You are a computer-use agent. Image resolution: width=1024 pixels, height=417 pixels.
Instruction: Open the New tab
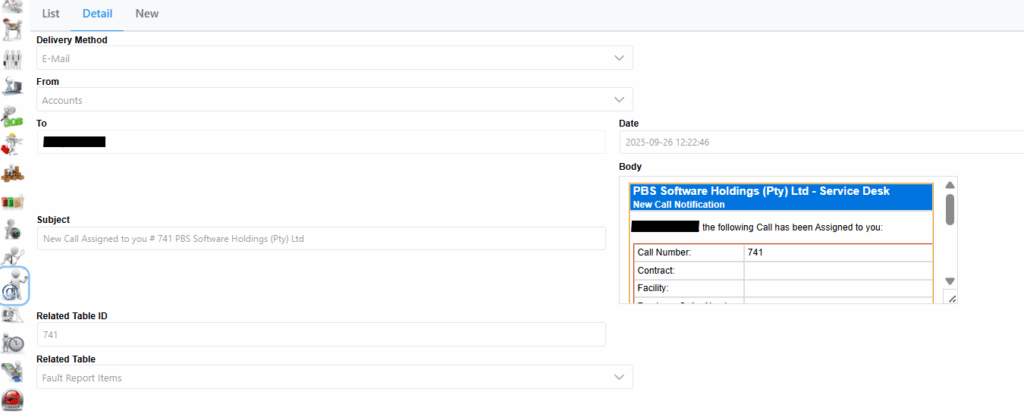[147, 14]
